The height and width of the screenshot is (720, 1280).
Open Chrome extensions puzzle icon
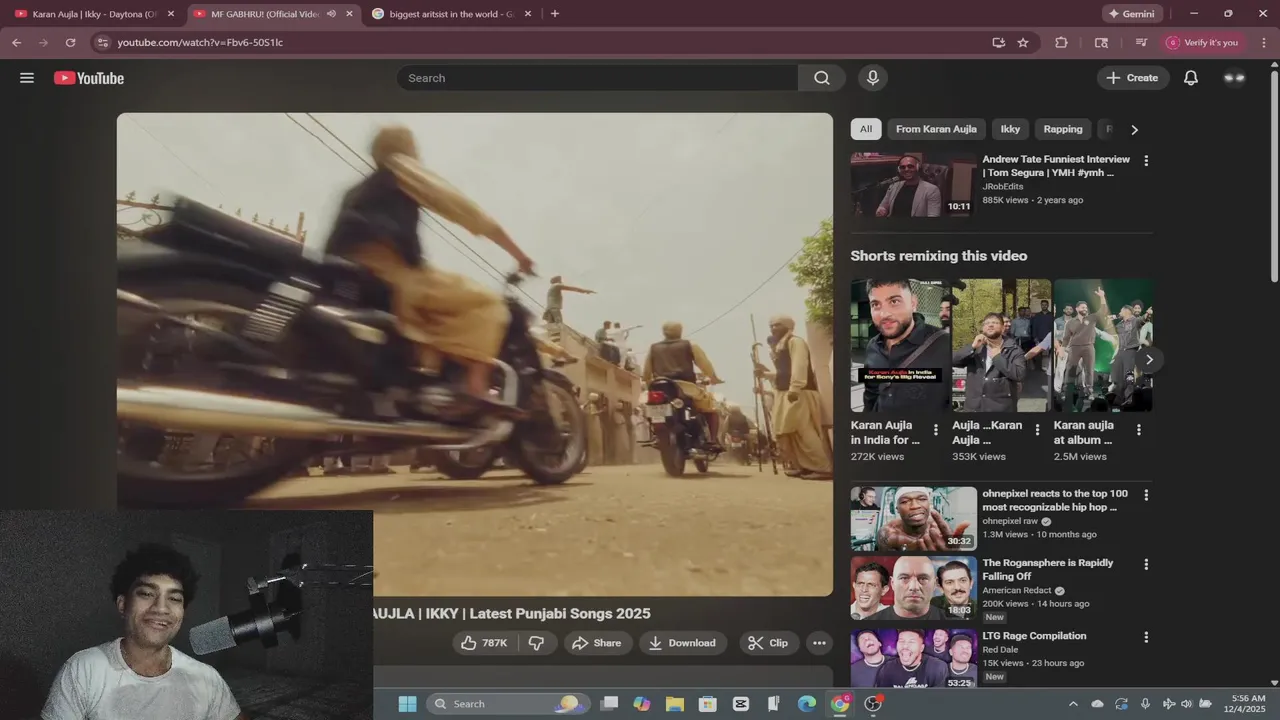1061,43
